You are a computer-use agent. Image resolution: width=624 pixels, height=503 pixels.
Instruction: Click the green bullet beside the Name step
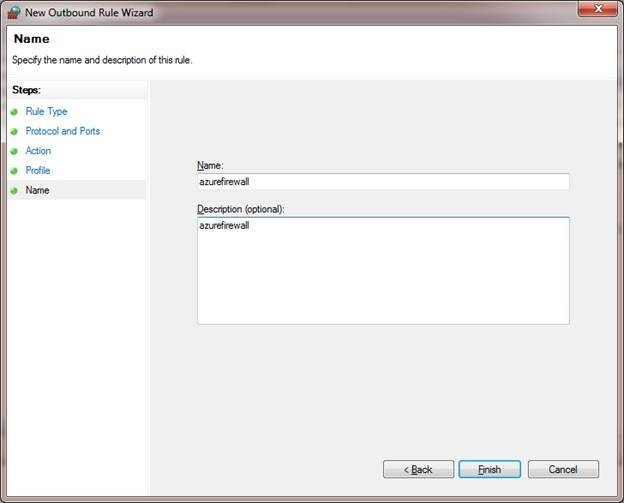(x=14, y=190)
